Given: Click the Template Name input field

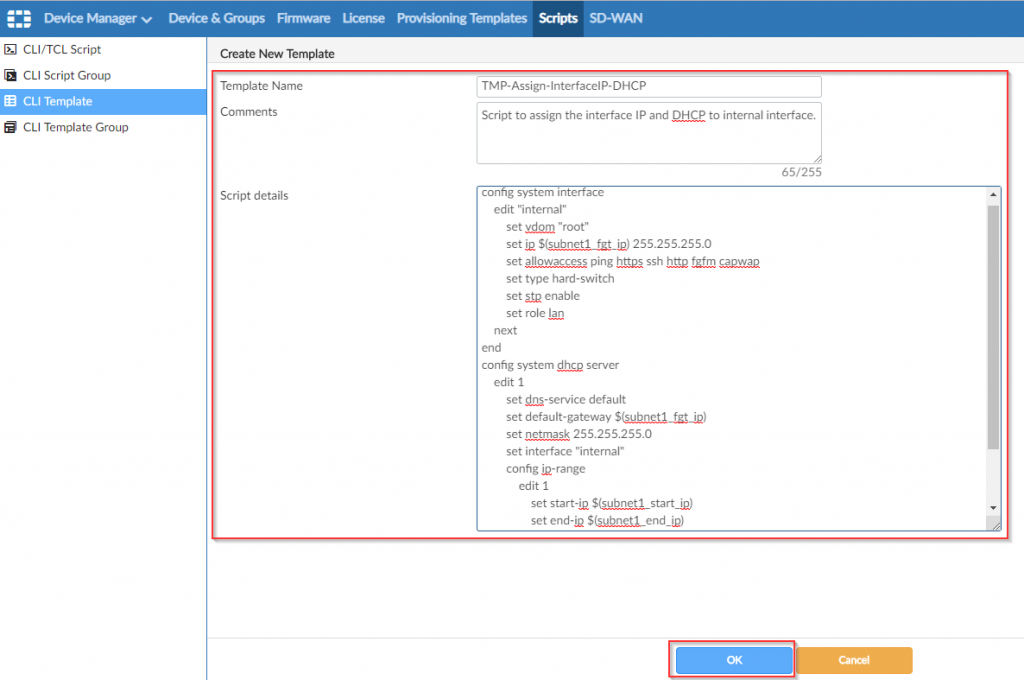Looking at the screenshot, I should (649, 87).
